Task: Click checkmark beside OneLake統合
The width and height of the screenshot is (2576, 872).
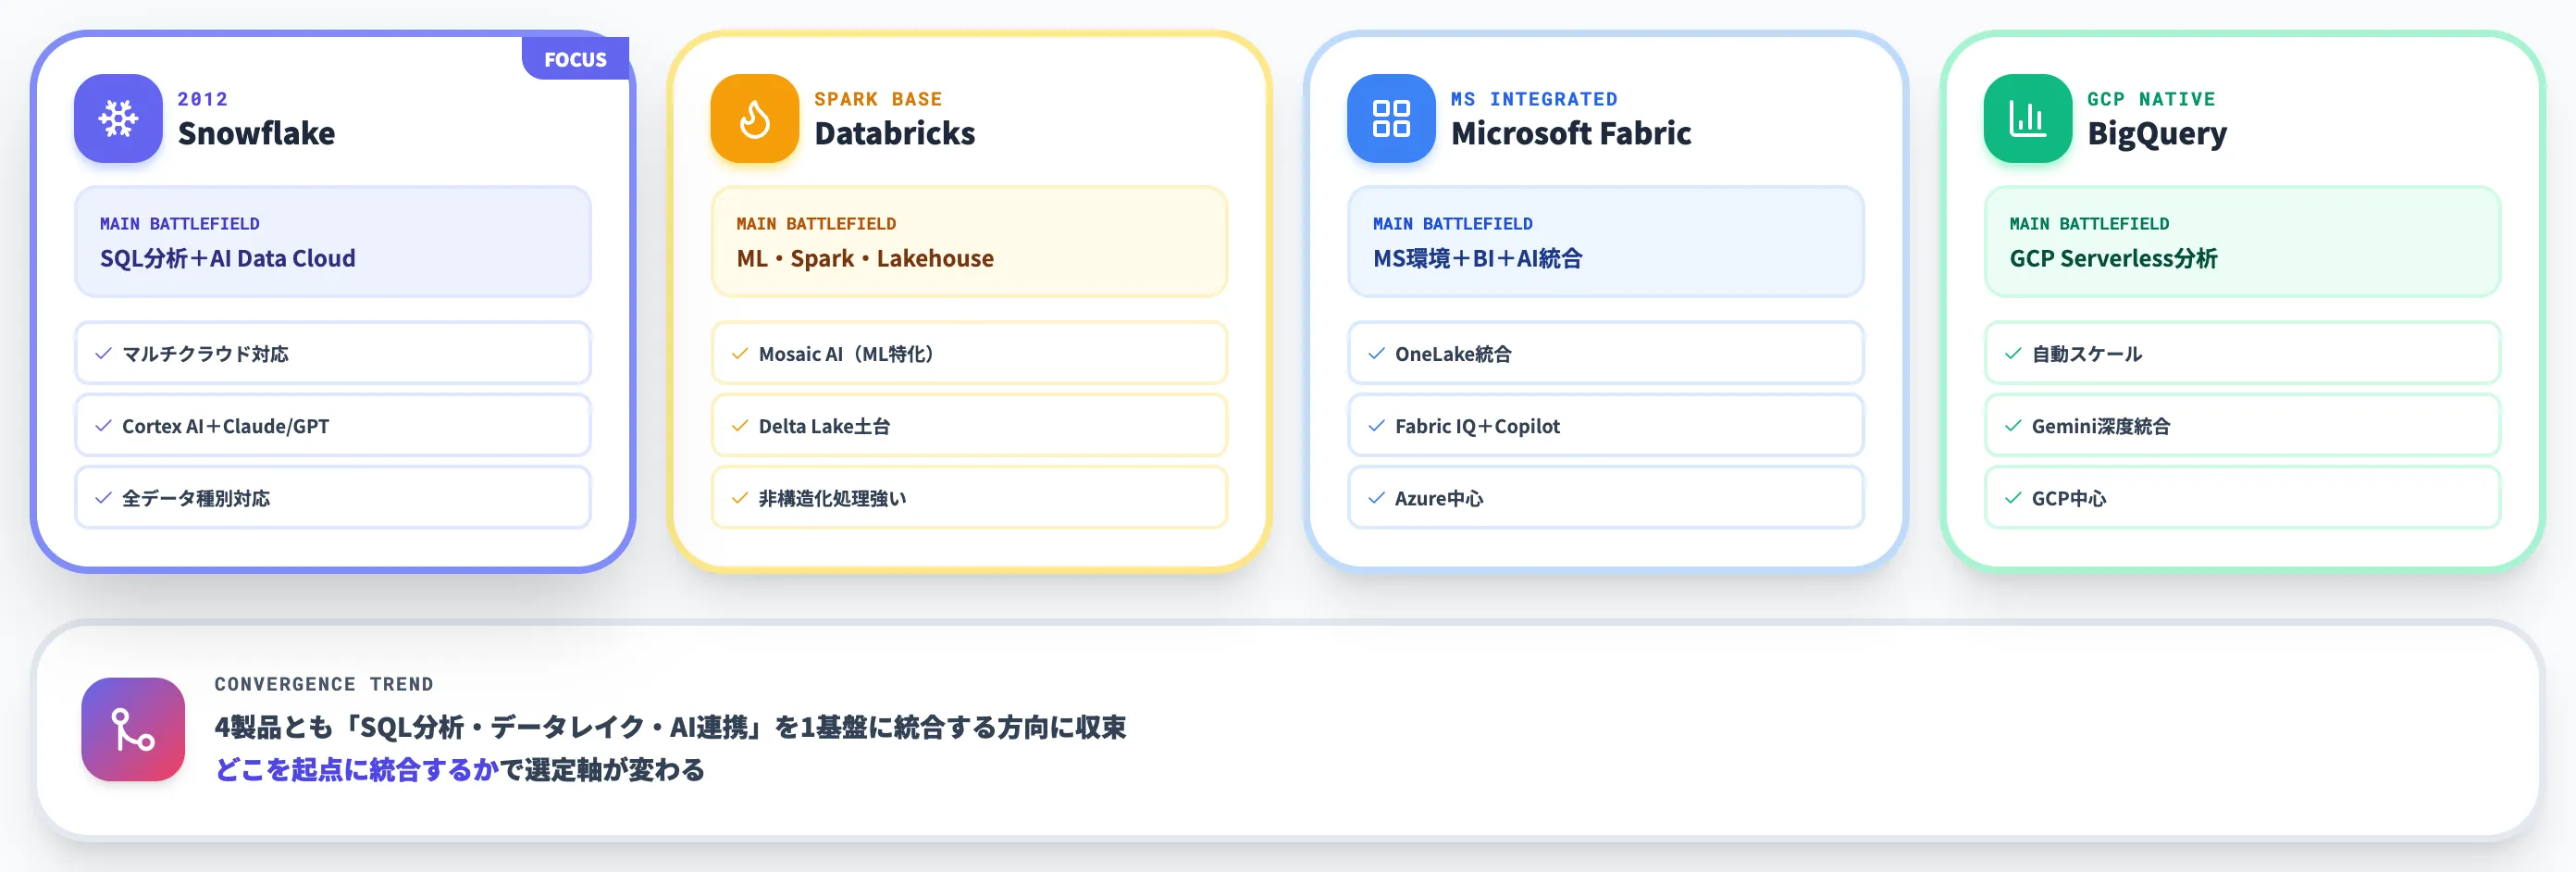Action: click(1376, 354)
